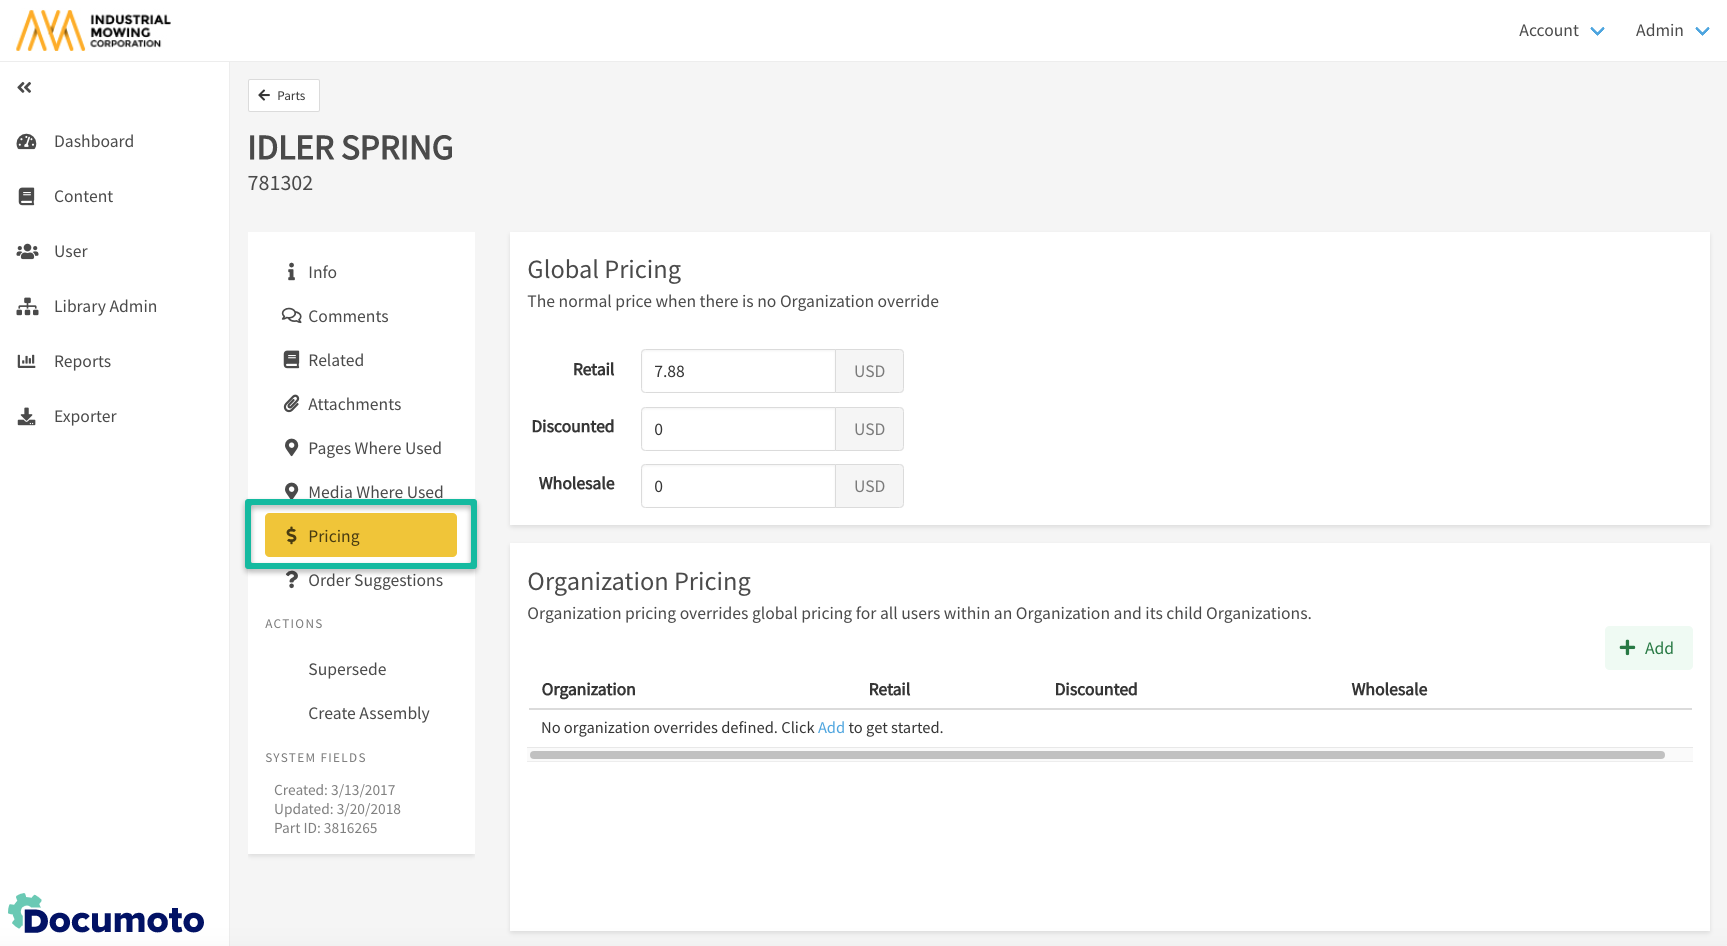Open Dashboard from the gauge icon
1727x946 pixels.
point(27,142)
